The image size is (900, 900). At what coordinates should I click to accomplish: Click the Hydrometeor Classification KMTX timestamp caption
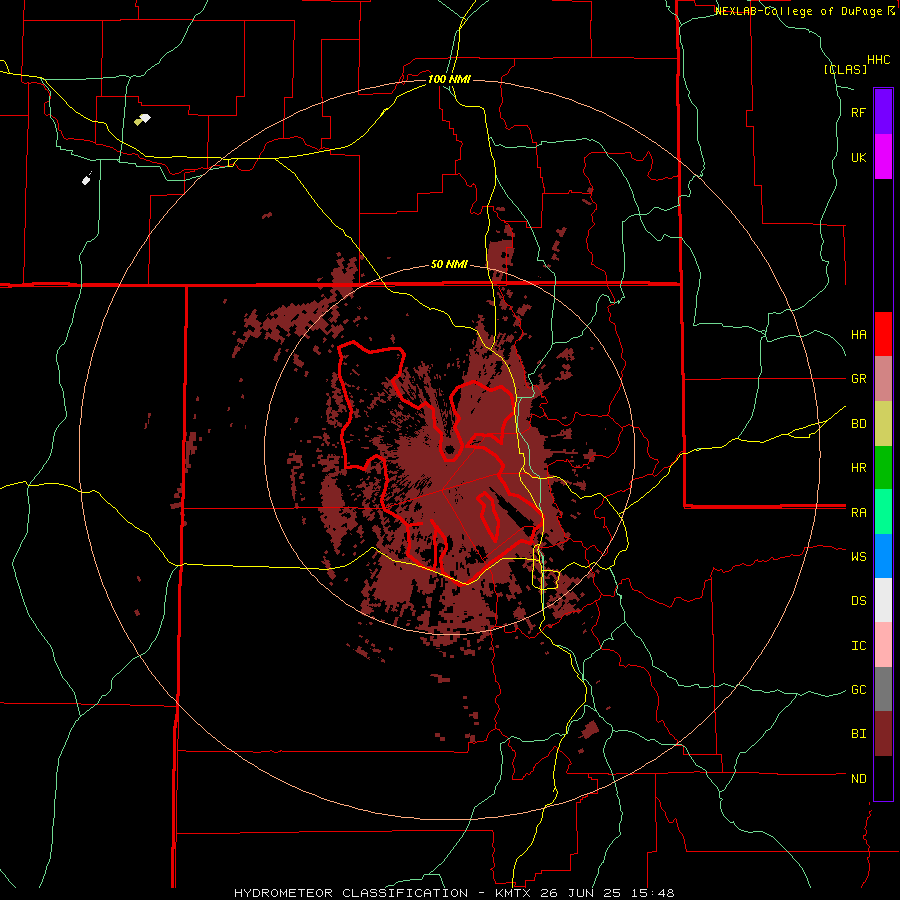454,893
